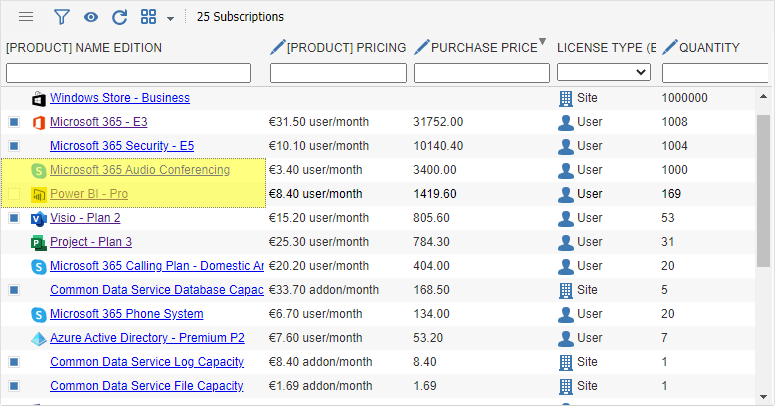775x406 pixels.
Task: Click the Visio Plan 2 product icon
Action: (x=39, y=218)
